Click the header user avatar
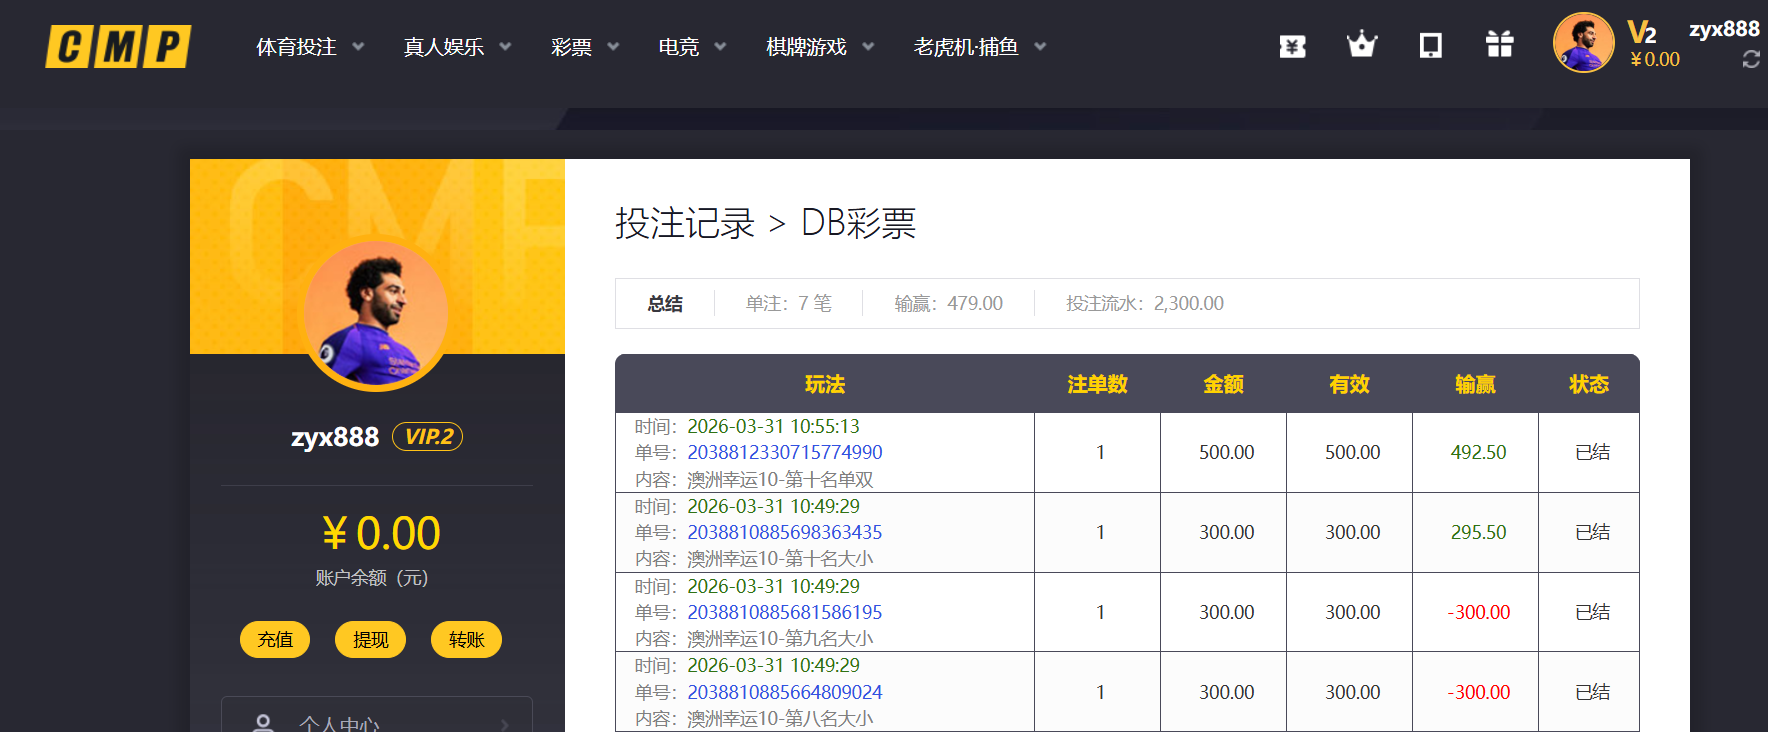Screen dimensions: 1768x732 pyautogui.click(x=1582, y=43)
